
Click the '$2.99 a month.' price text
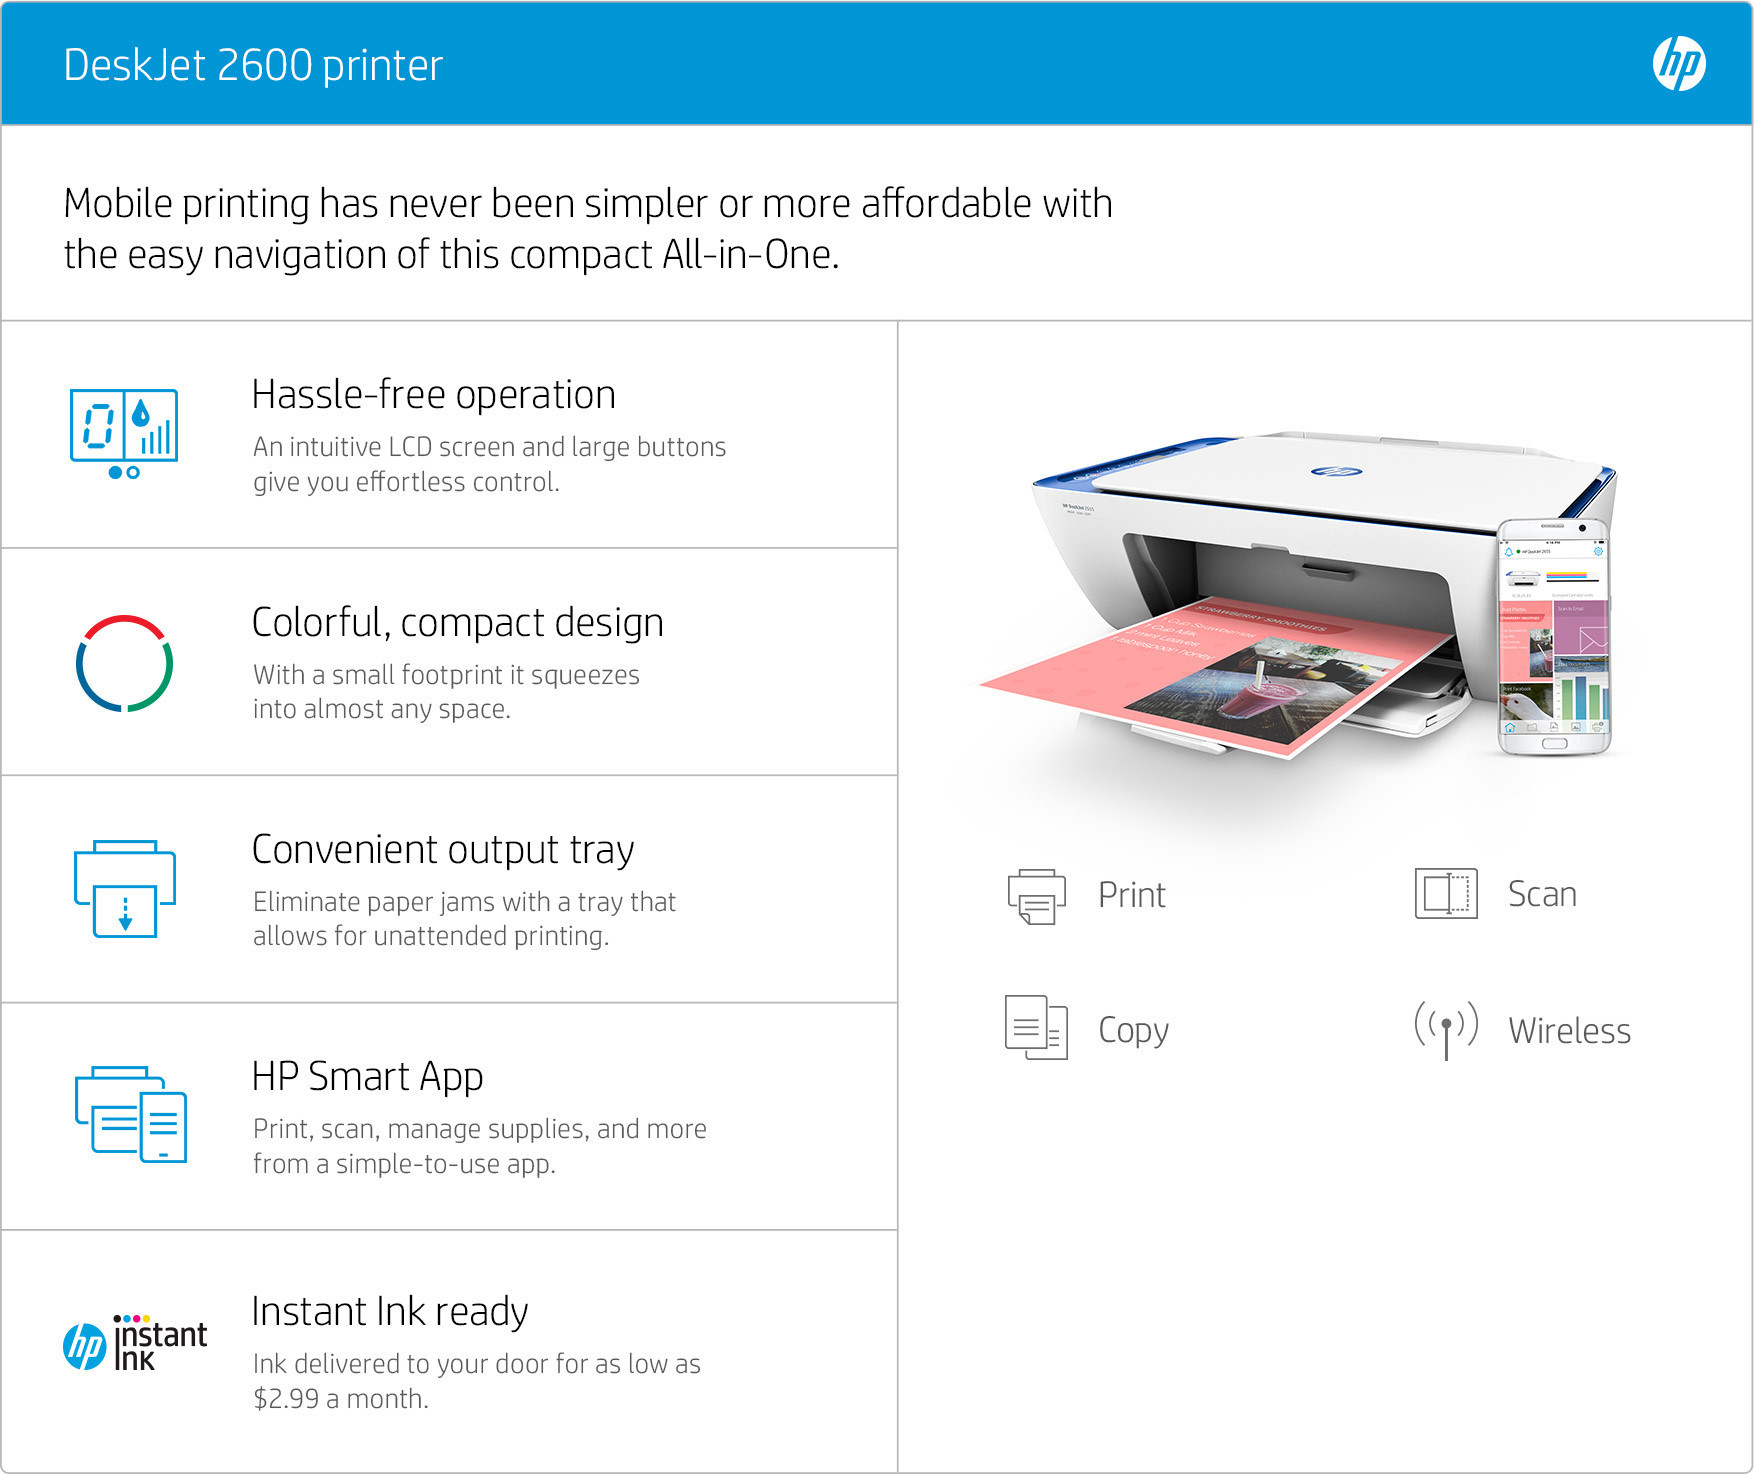[x=340, y=1399]
